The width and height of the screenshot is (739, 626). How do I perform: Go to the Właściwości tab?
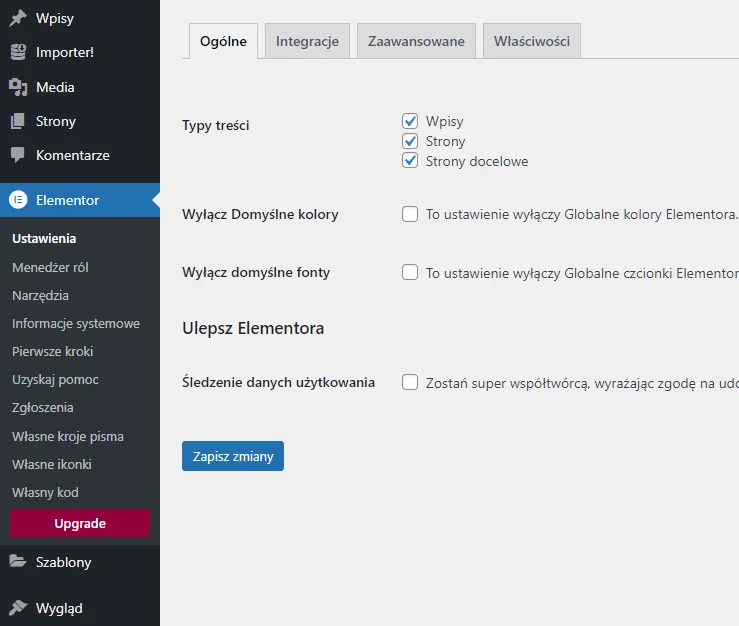pyautogui.click(x=532, y=41)
